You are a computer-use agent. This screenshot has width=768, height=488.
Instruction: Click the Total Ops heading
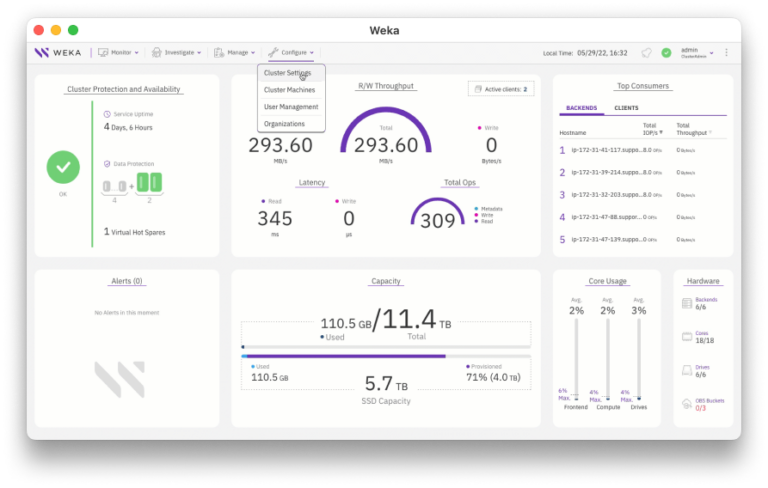pos(459,182)
